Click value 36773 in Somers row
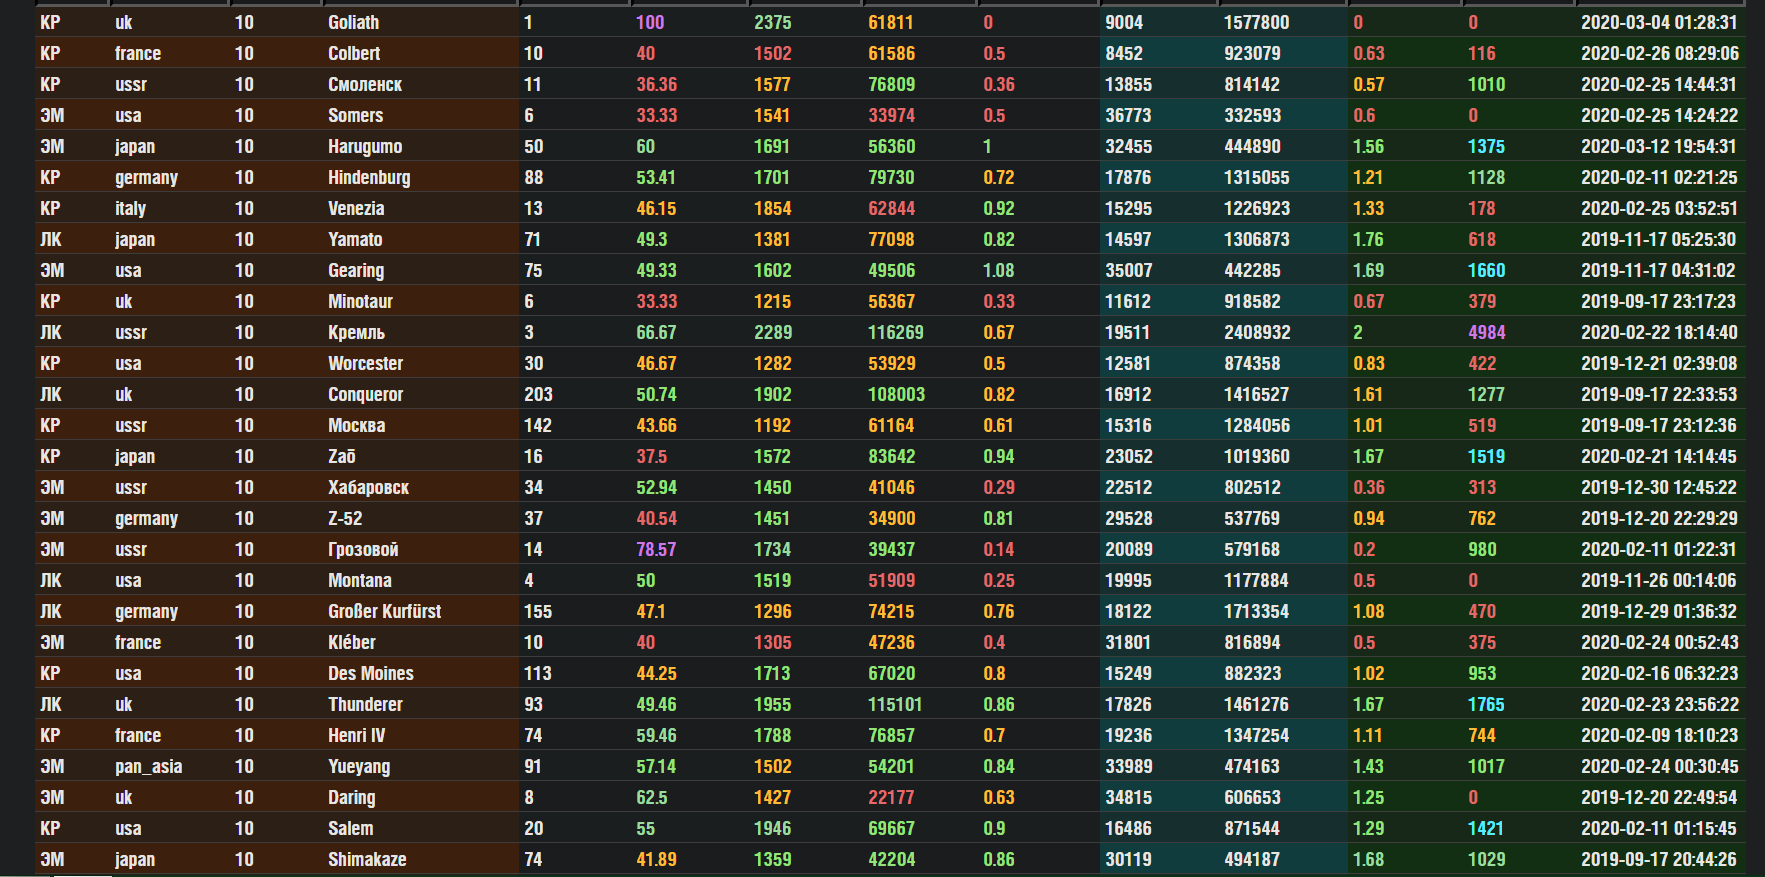 pyautogui.click(x=1129, y=115)
